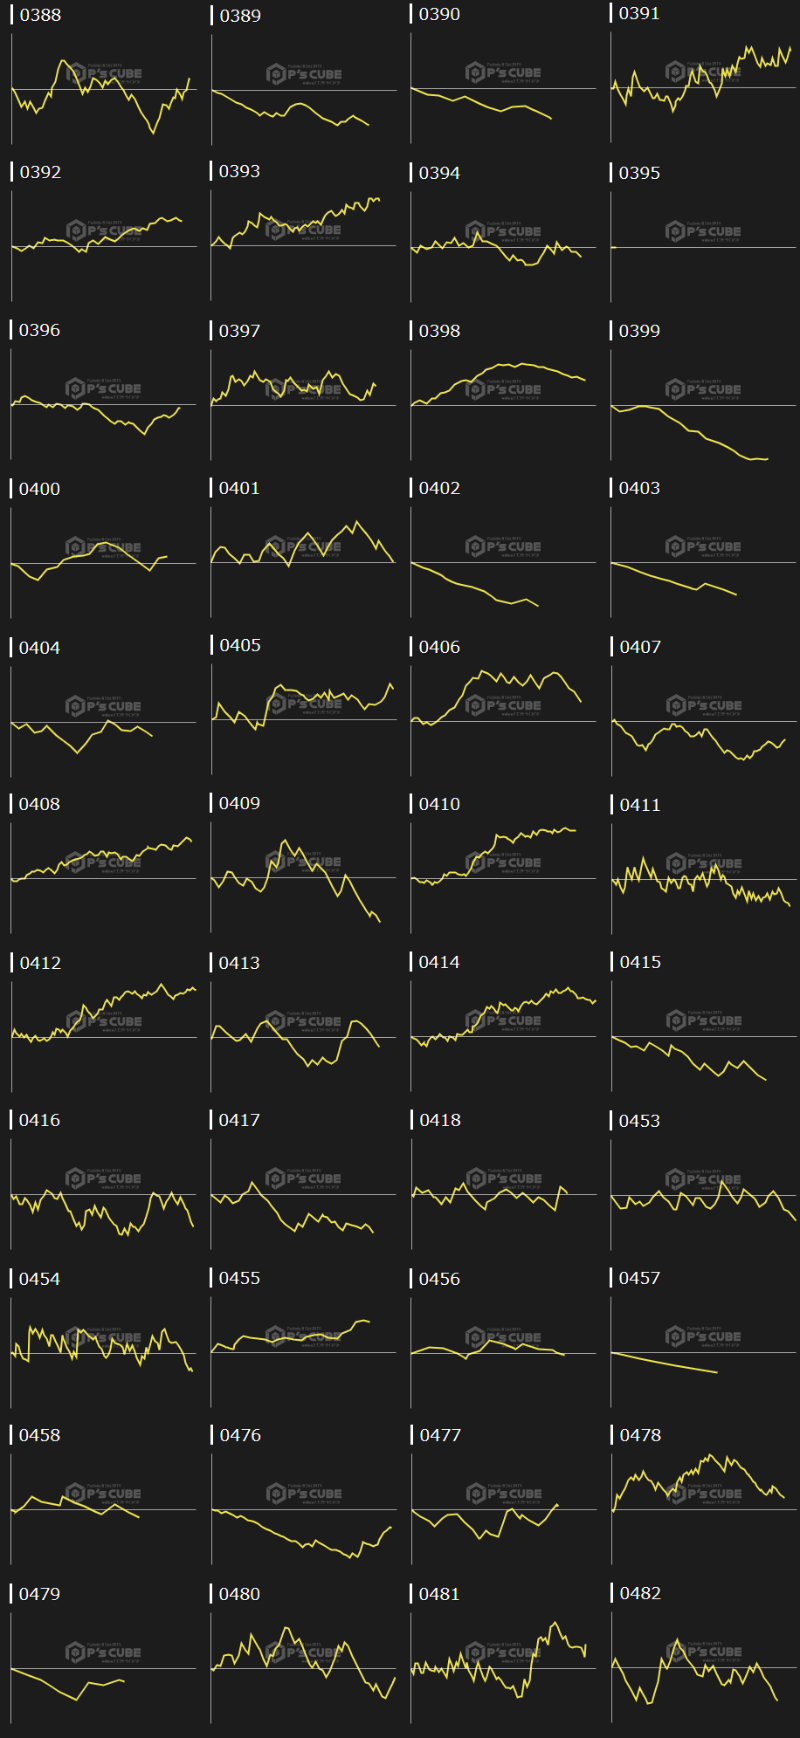Screen dimensions: 800x1738
Task: Select the chart thumbnail numbered 0409
Action: coord(303,878)
